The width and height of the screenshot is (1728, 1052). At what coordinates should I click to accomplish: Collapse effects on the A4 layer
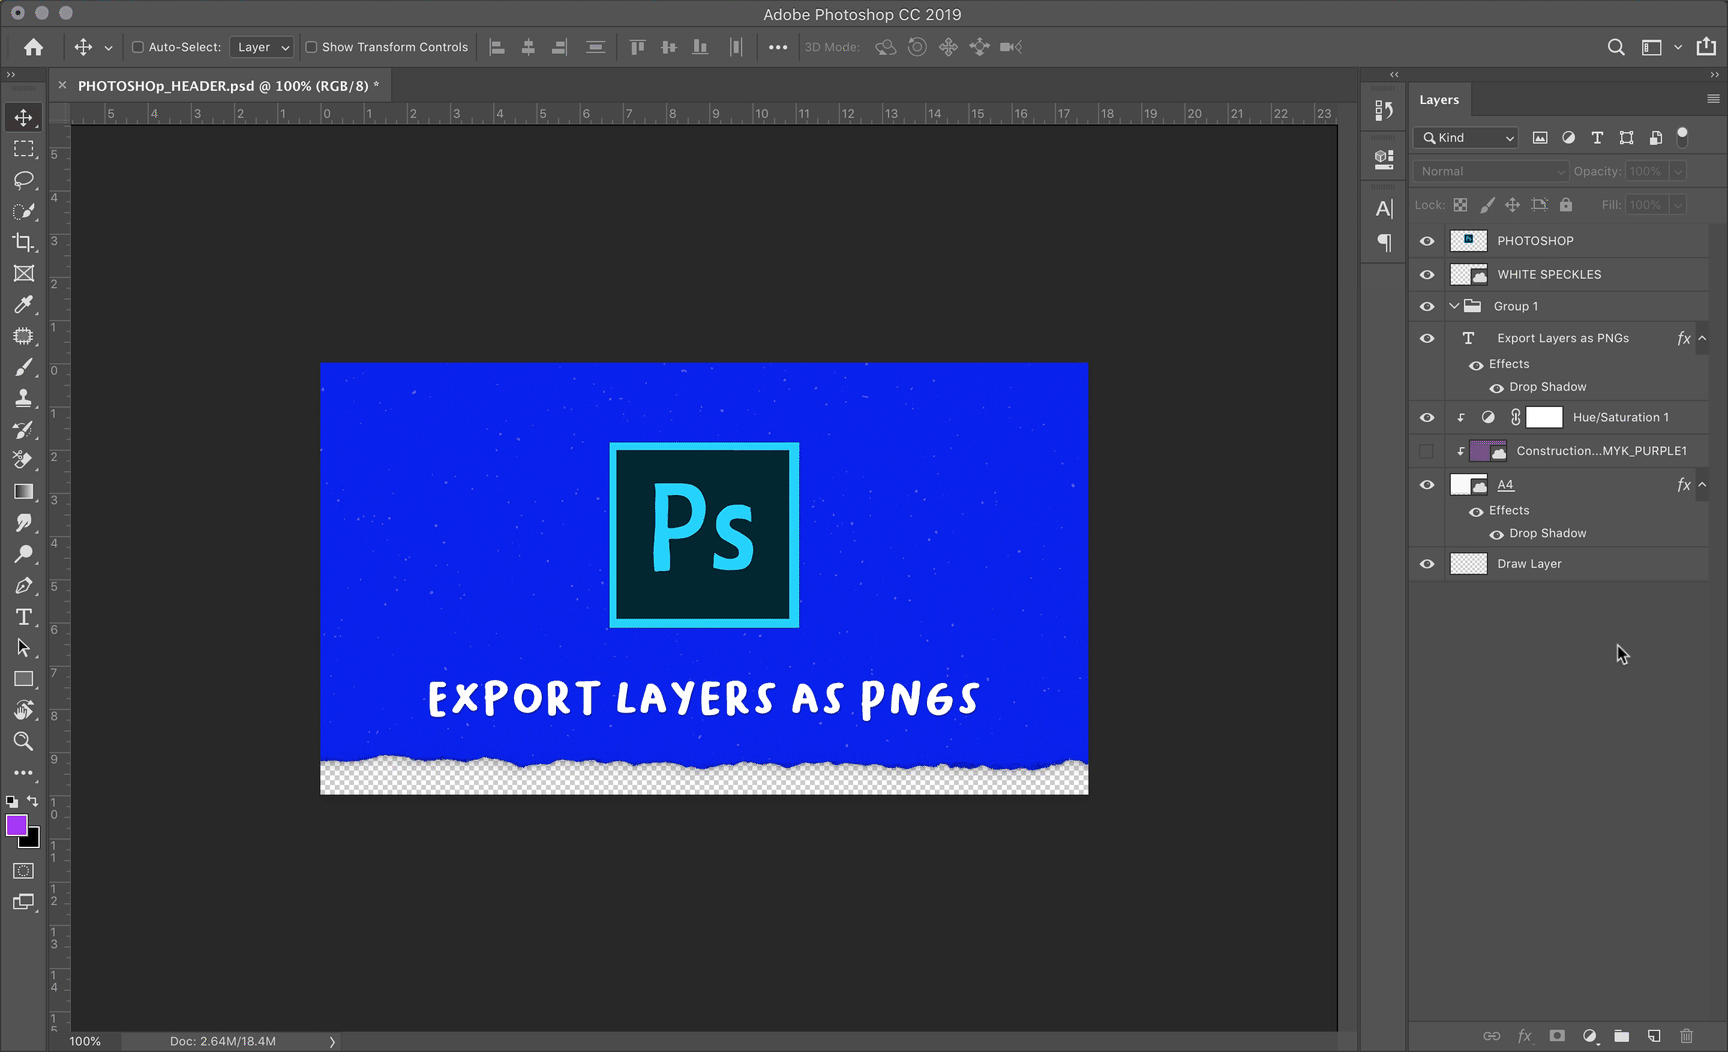coord(1702,485)
